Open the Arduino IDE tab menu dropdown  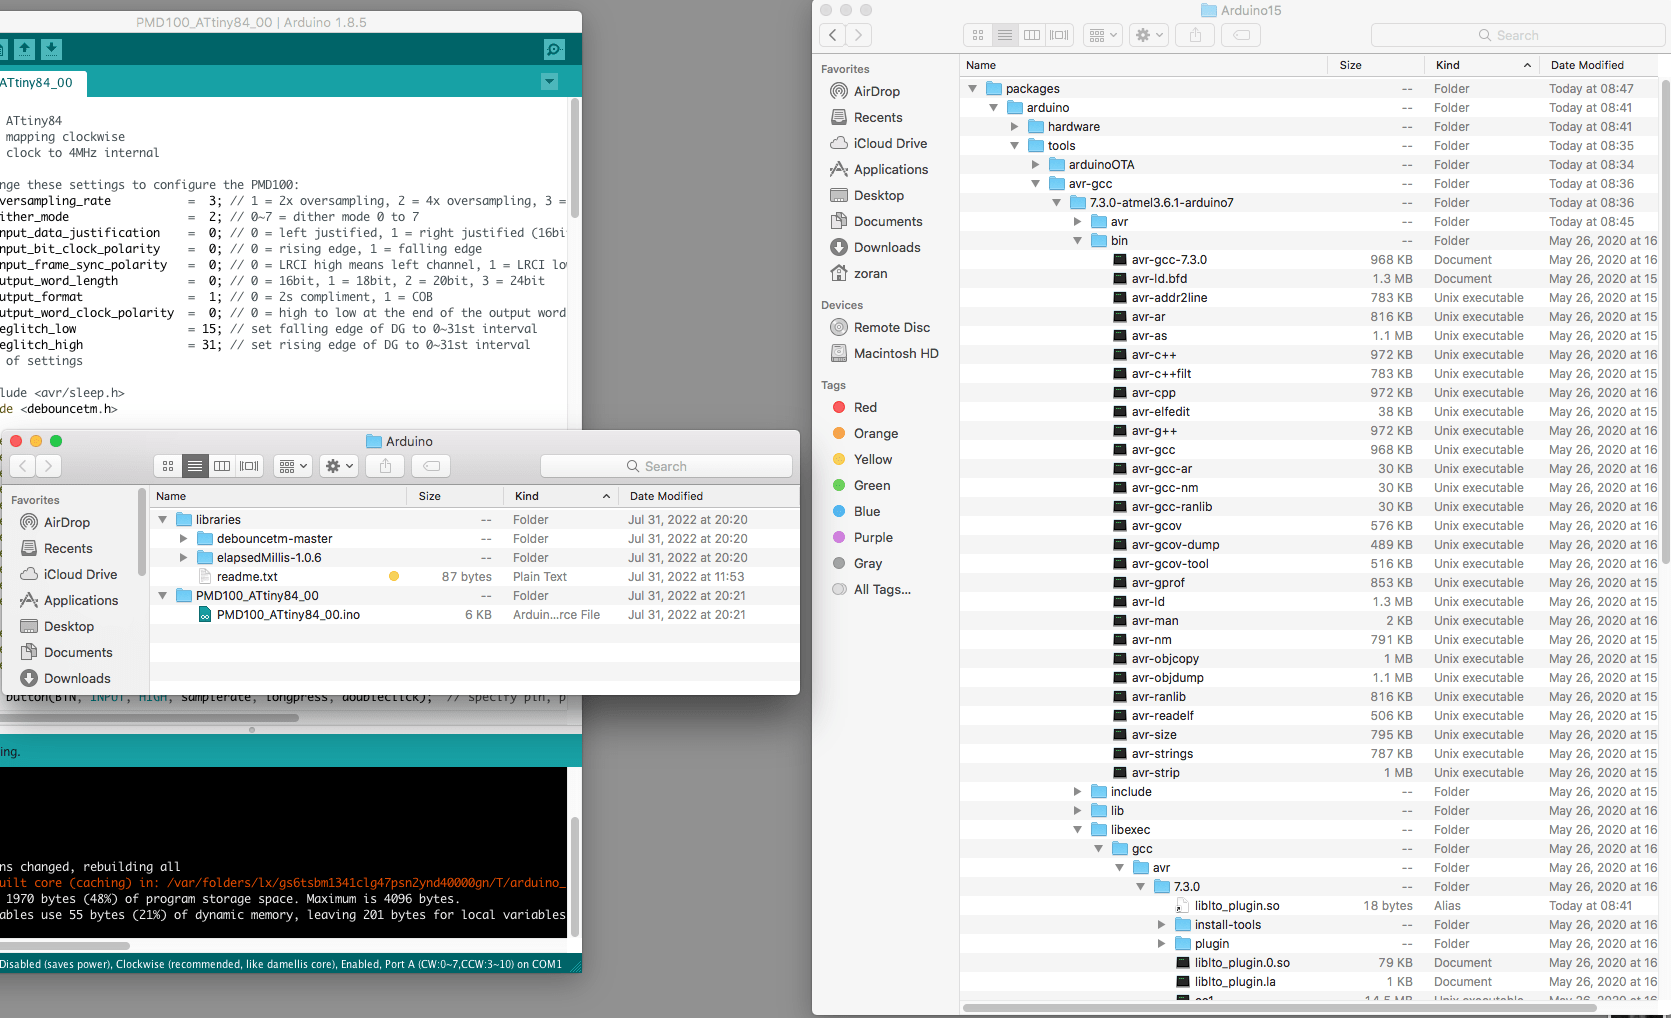point(550,81)
